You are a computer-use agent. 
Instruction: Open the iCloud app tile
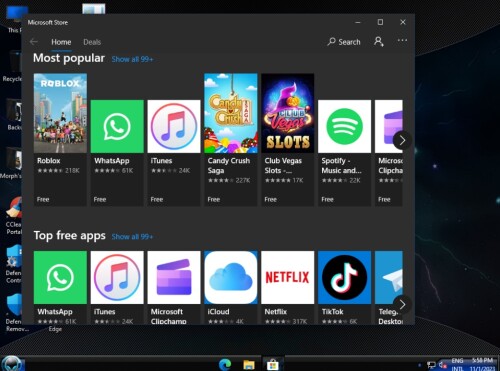(231, 287)
